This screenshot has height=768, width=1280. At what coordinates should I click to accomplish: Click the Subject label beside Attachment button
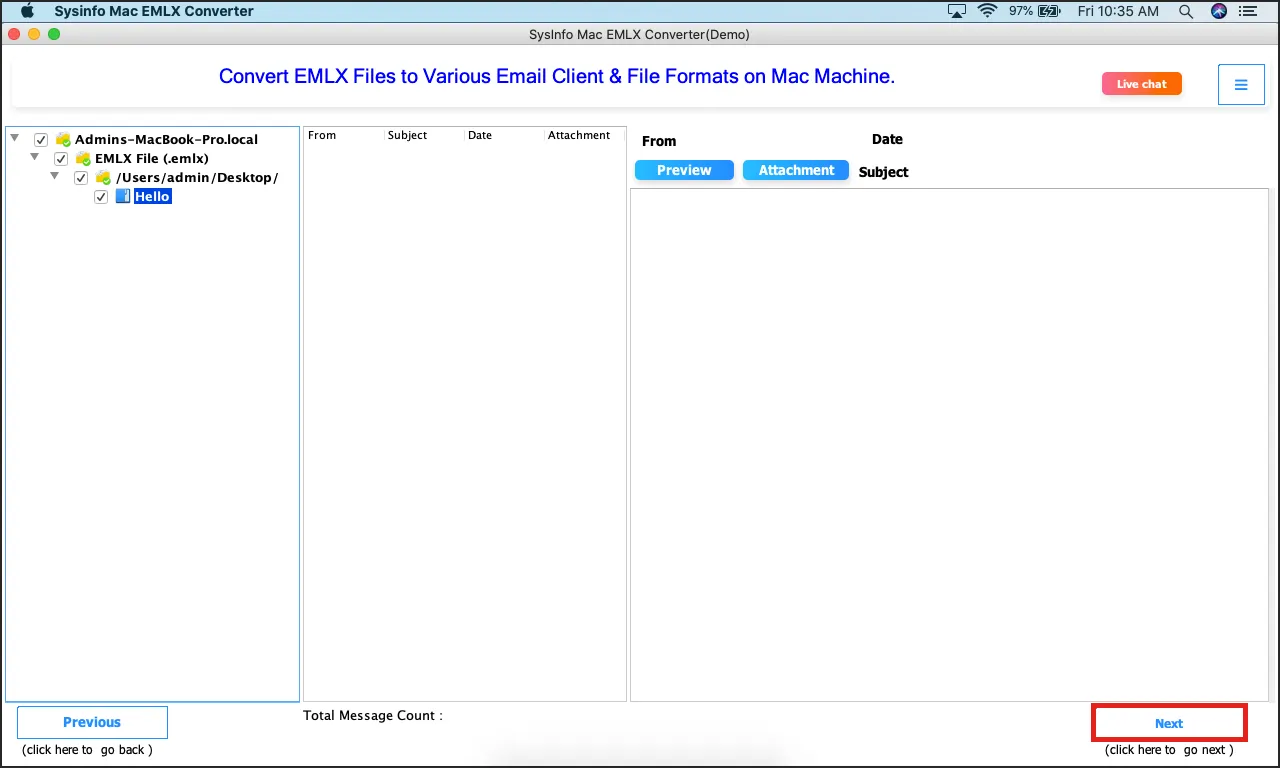(884, 172)
